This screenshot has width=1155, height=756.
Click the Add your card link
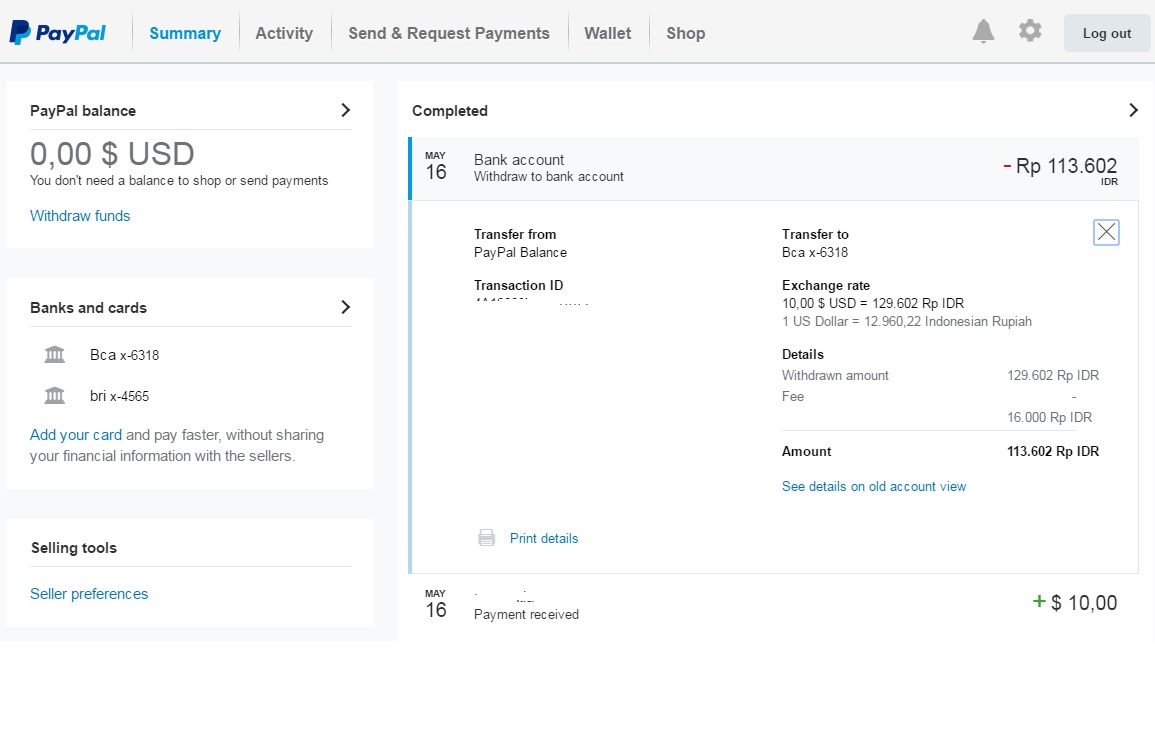(x=76, y=435)
